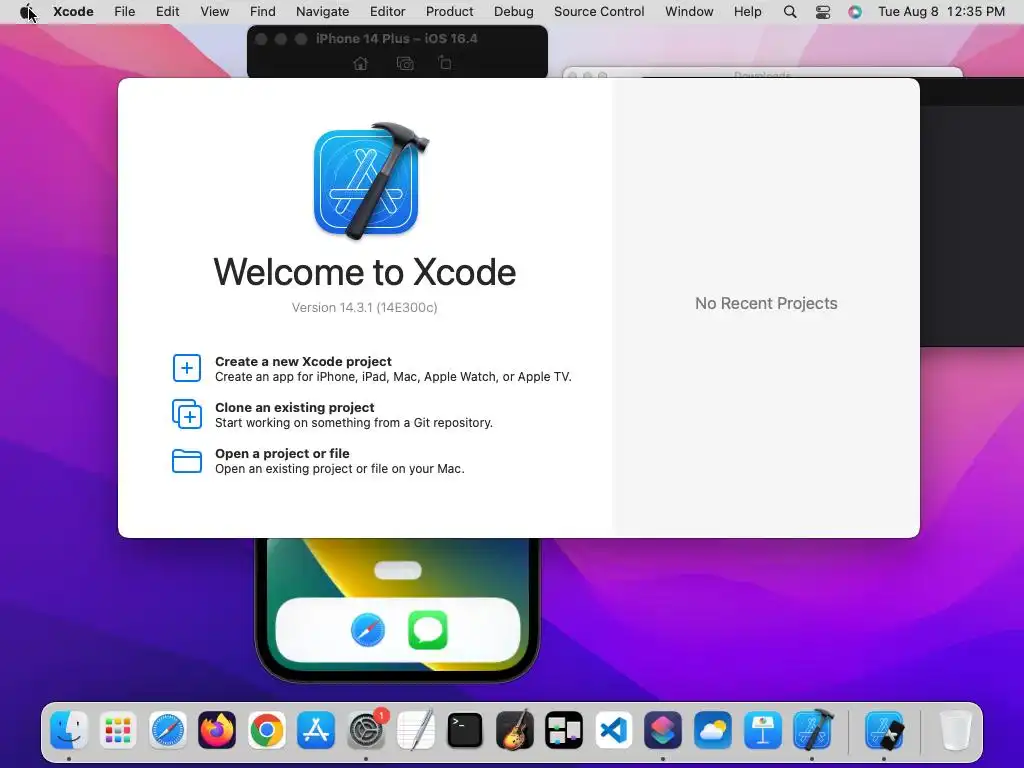Open Terminal from the Dock
Viewport: 1024px width, 768px height.
click(x=465, y=730)
